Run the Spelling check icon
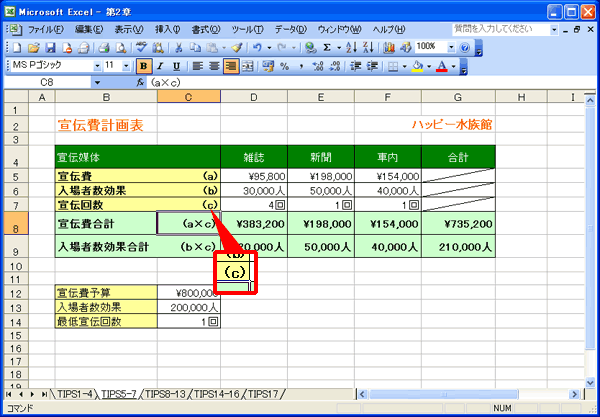The width and height of the screenshot is (600, 417). click(x=141, y=47)
